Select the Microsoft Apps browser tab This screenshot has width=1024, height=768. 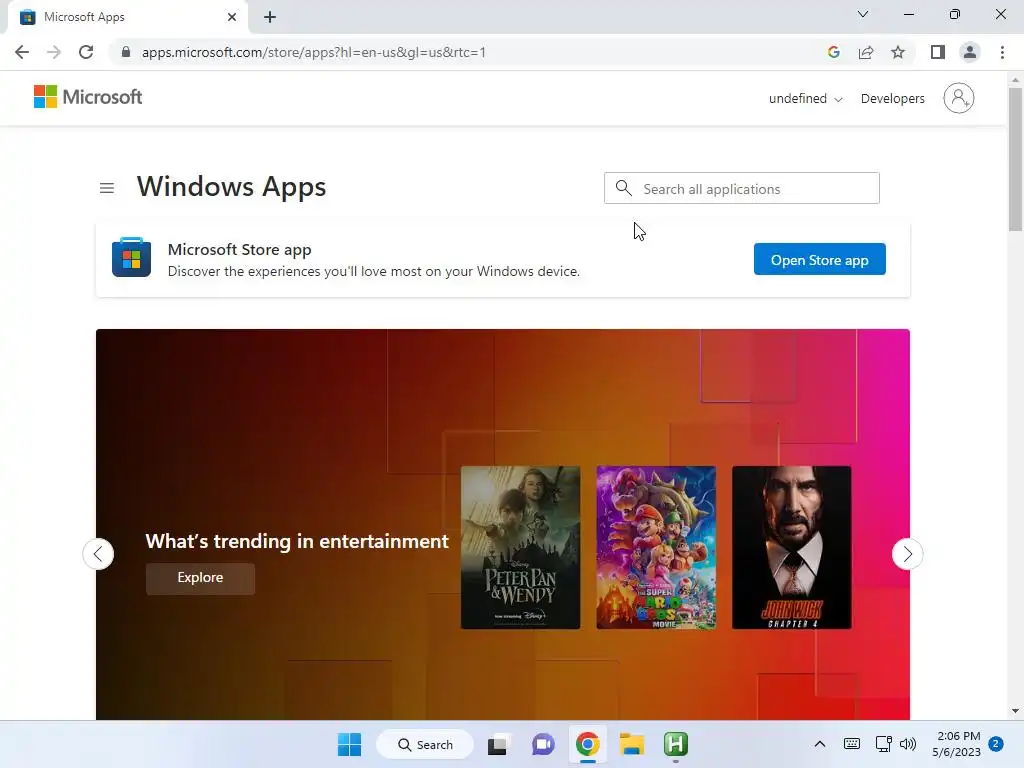coord(127,17)
